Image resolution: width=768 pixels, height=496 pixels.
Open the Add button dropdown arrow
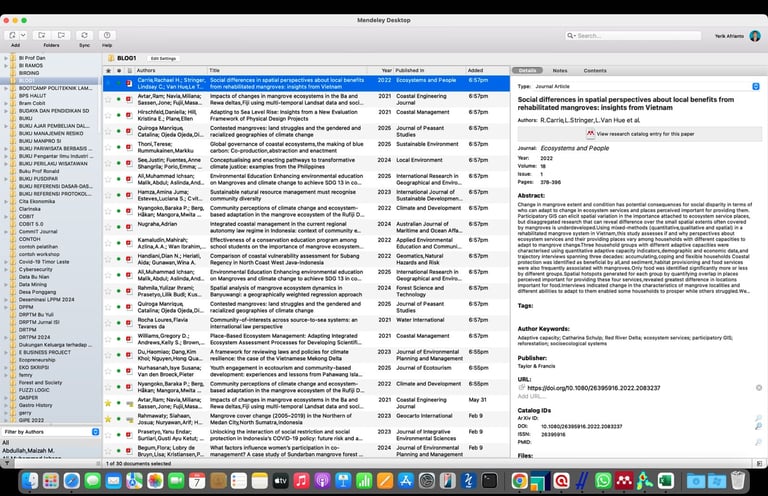(x=23, y=35)
